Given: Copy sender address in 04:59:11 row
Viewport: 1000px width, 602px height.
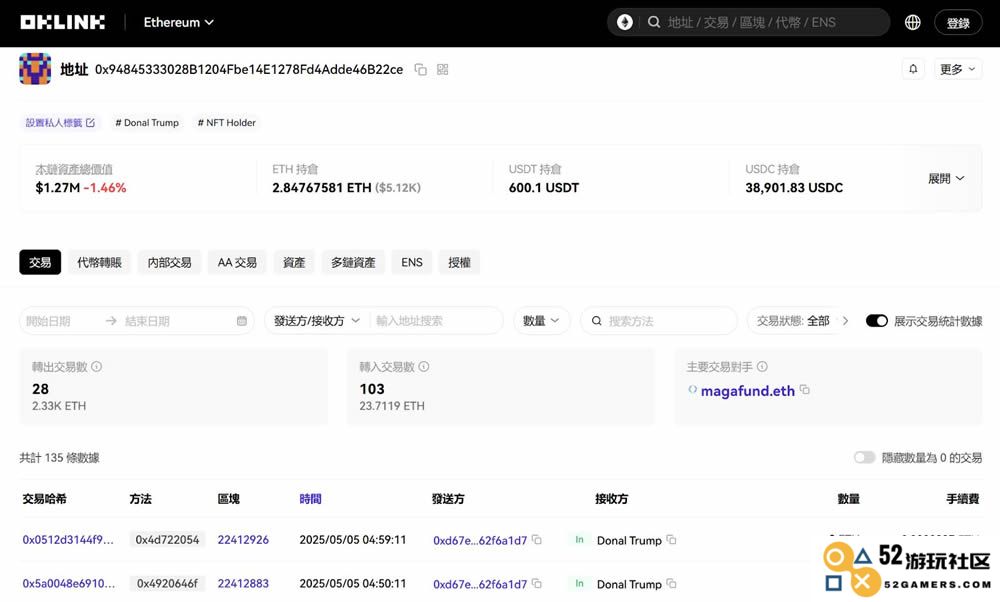Looking at the screenshot, I should point(537,540).
